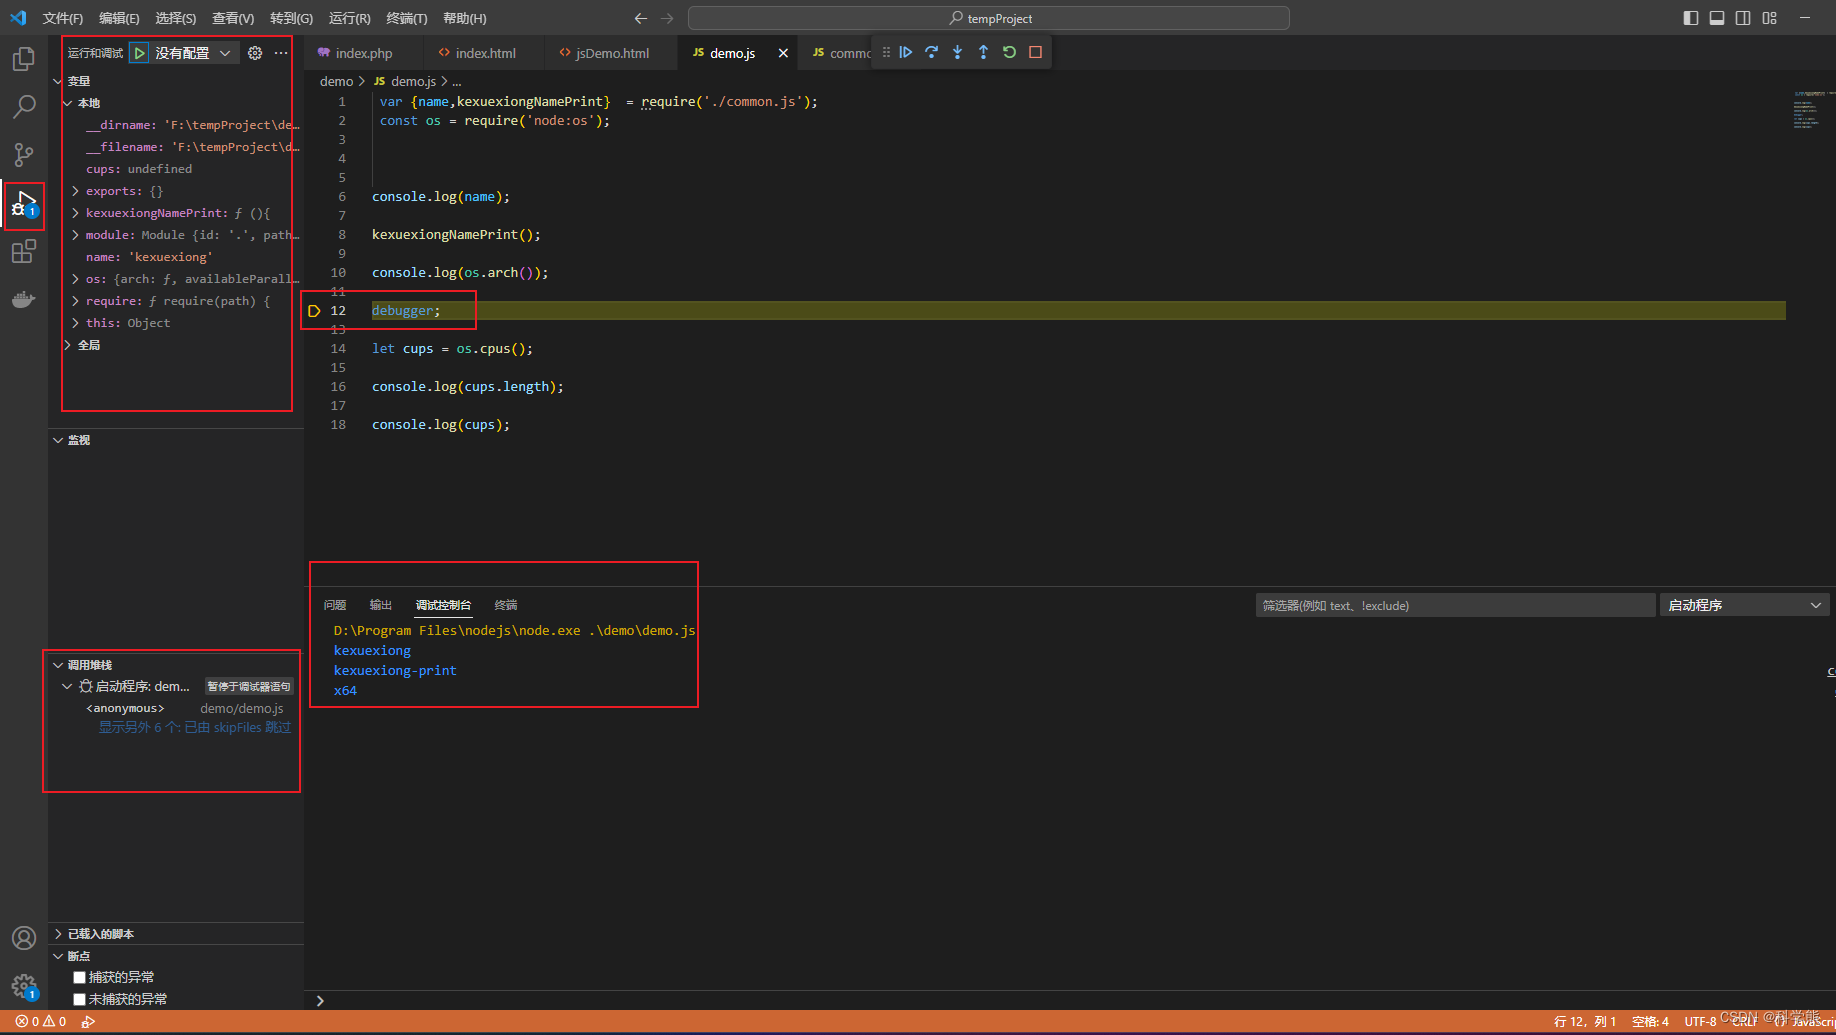The height and width of the screenshot is (1035, 1836).
Task: Collapse the 监视 watch section
Action: [57, 440]
